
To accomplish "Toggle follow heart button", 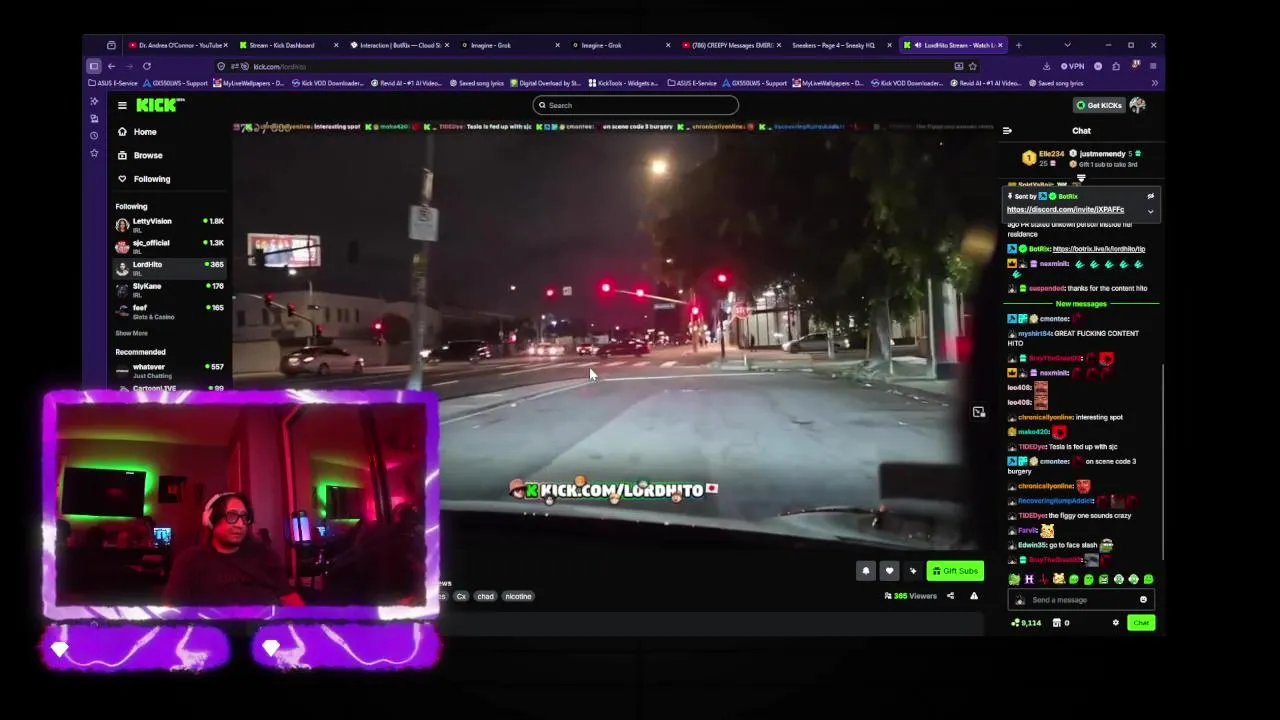I will pyautogui.click(x=889, y=571).
